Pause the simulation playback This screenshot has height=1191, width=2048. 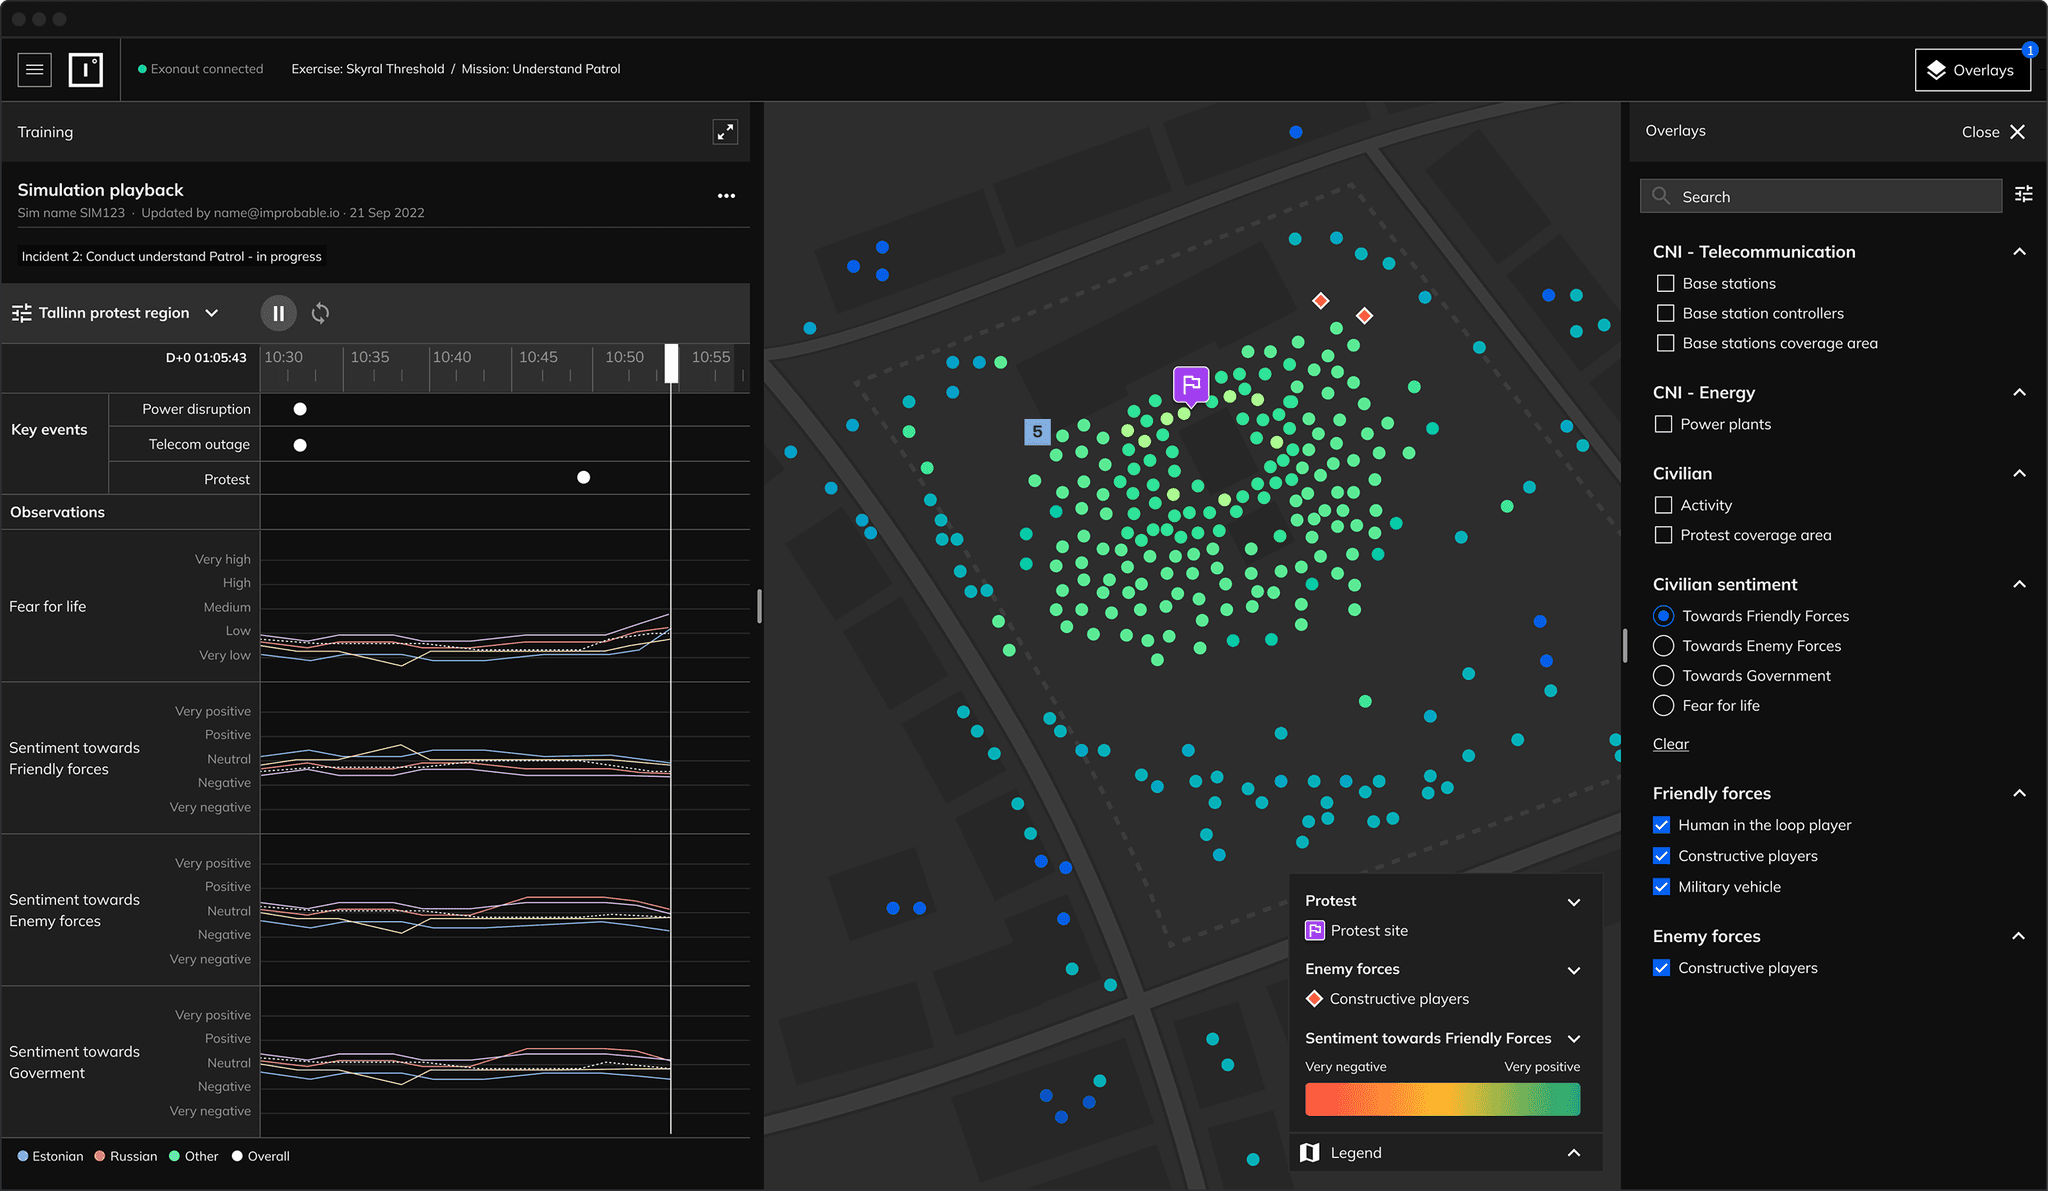(278, 313)
